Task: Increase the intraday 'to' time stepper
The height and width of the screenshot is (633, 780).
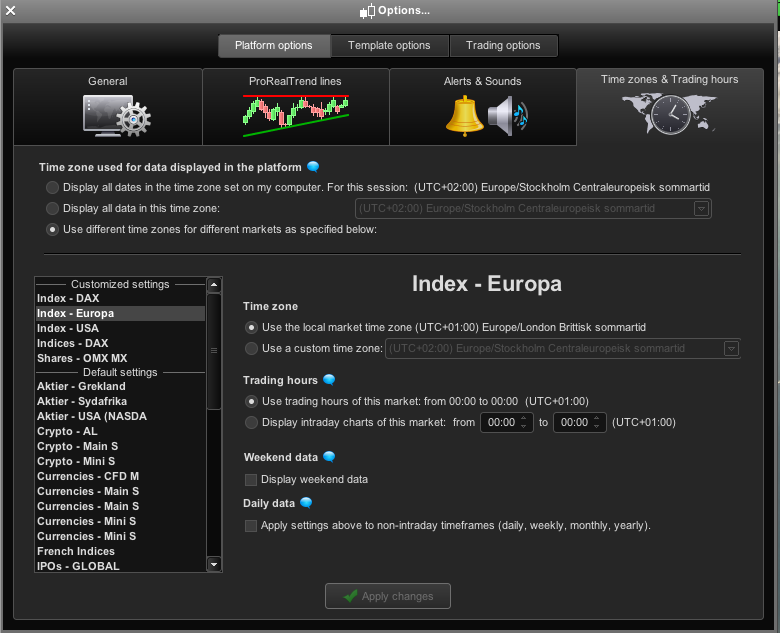Action: click(596, 419)
